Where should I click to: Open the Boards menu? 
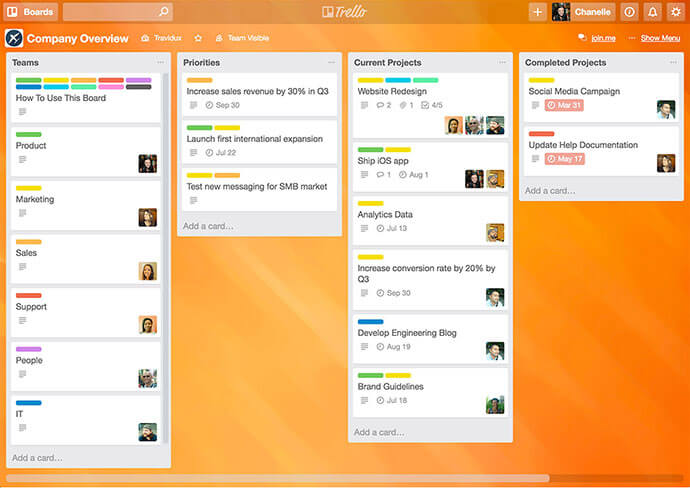click(31, 12)
